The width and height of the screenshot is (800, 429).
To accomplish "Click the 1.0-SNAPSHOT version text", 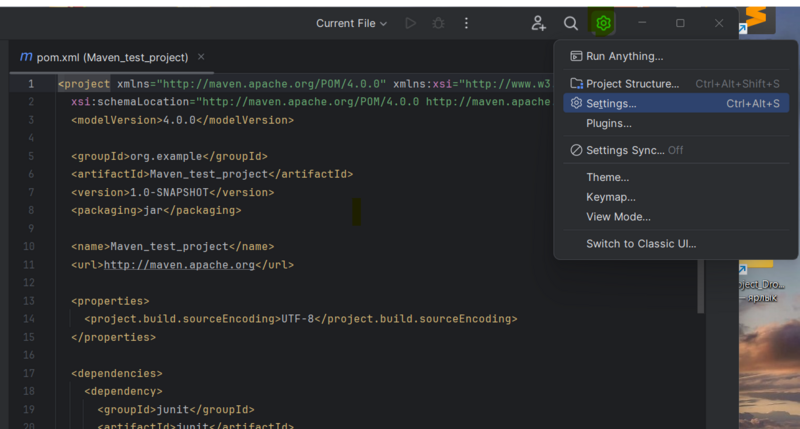I will pos(169,192).
